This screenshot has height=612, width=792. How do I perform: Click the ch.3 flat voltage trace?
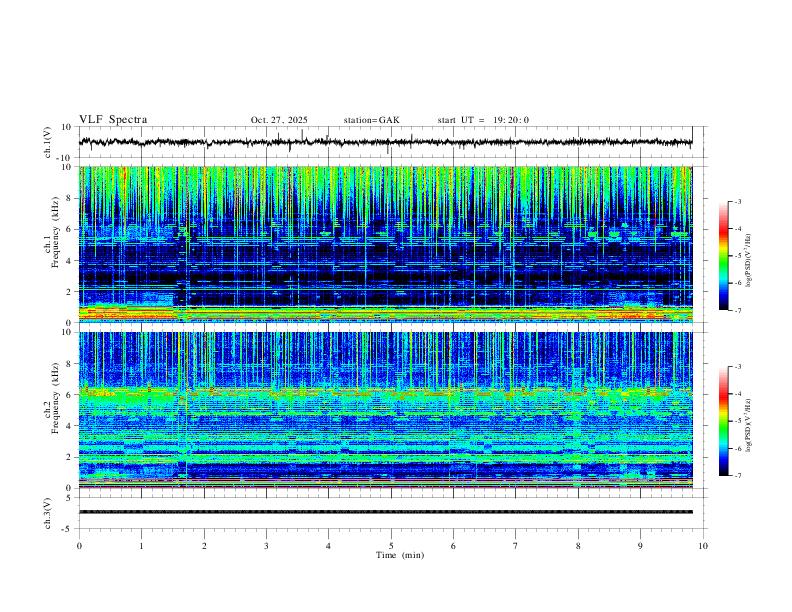(x=385, y=512)
